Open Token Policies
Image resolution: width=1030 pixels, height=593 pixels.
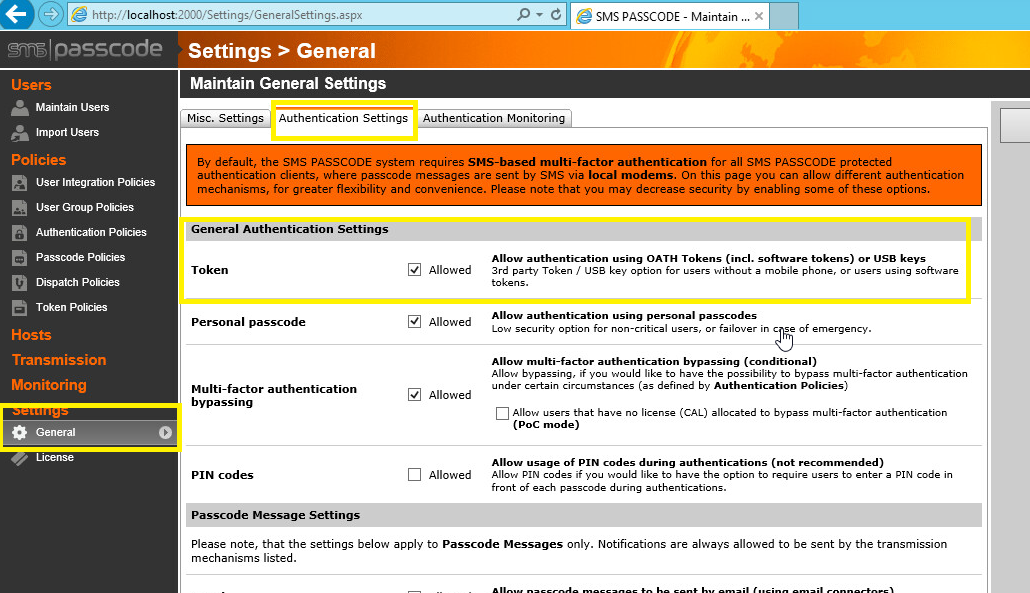click(71, 307)
